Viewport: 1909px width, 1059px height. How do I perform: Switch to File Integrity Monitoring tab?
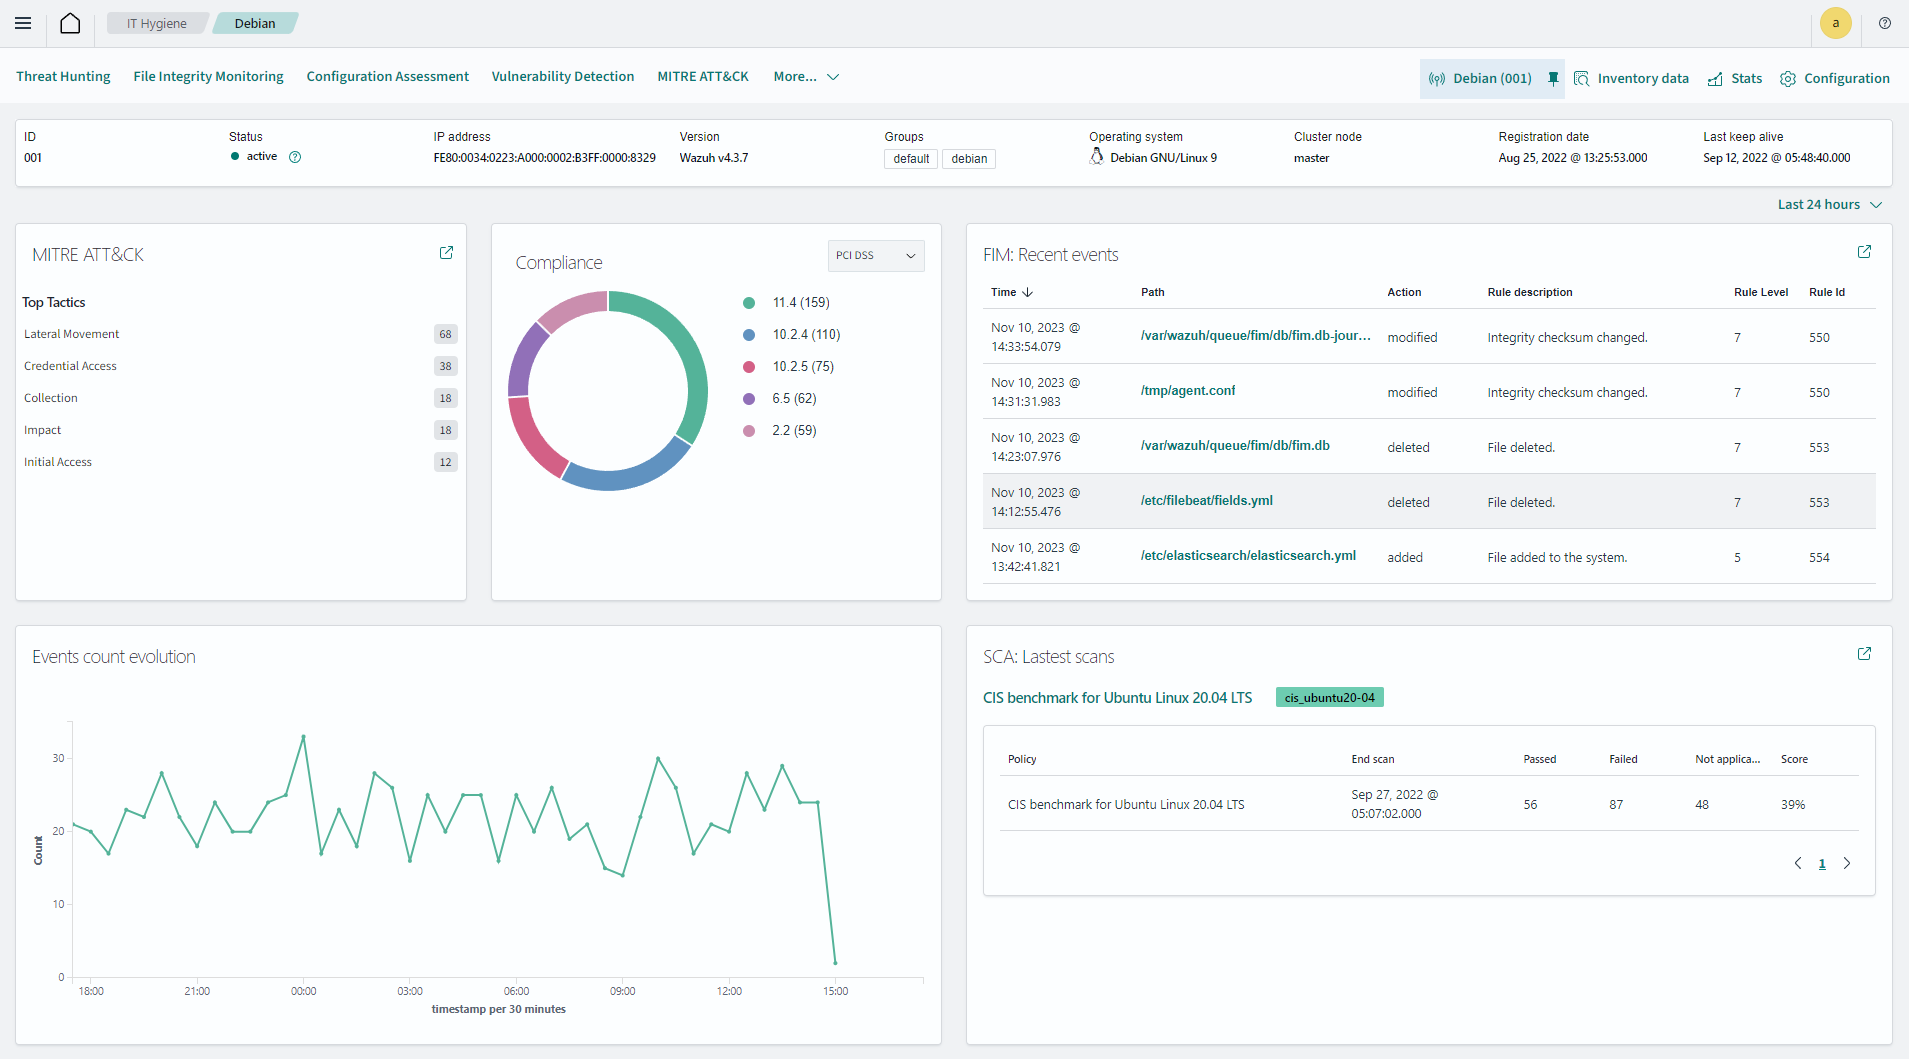pyautogui.click(x=208, y=76)
